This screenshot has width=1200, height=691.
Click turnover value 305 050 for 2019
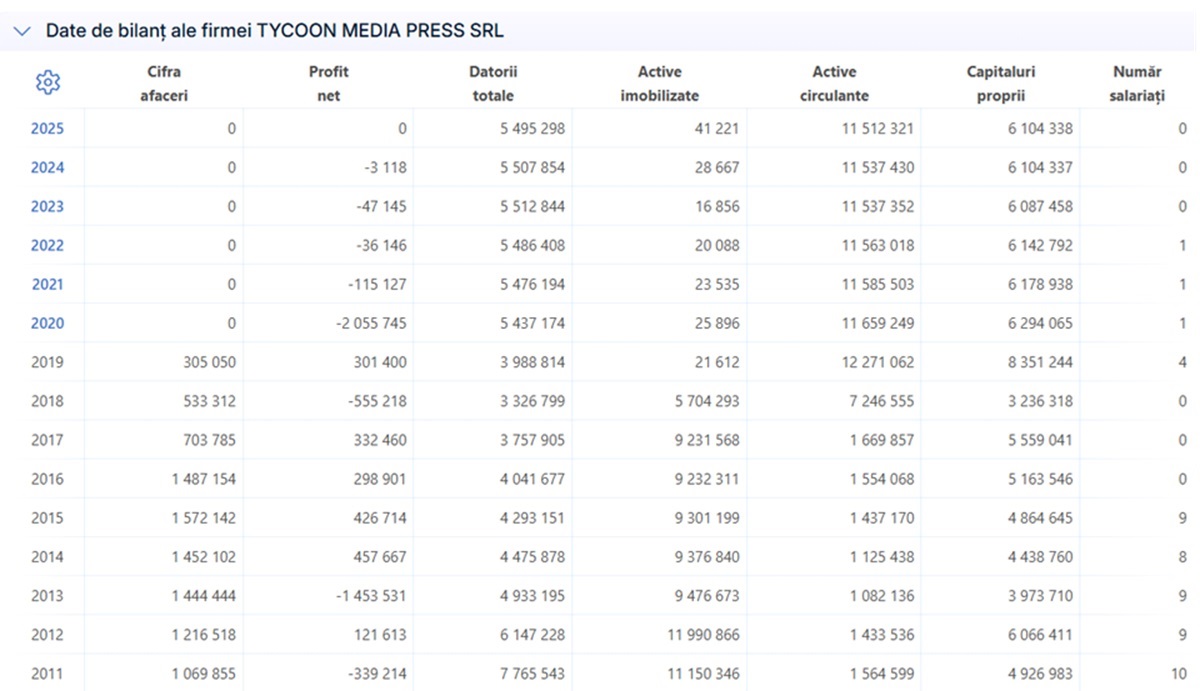click(x=208, y=362)
